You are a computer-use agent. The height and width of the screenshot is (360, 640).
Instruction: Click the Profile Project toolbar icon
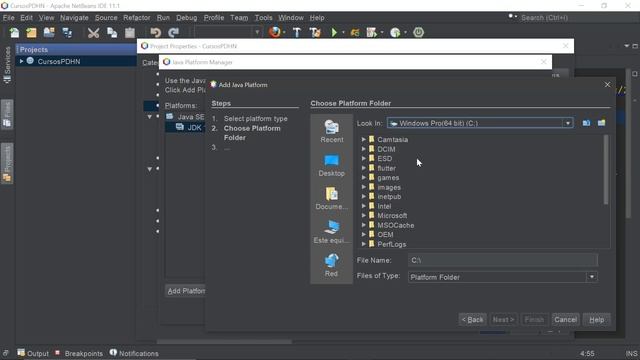(x=395, y=33)
